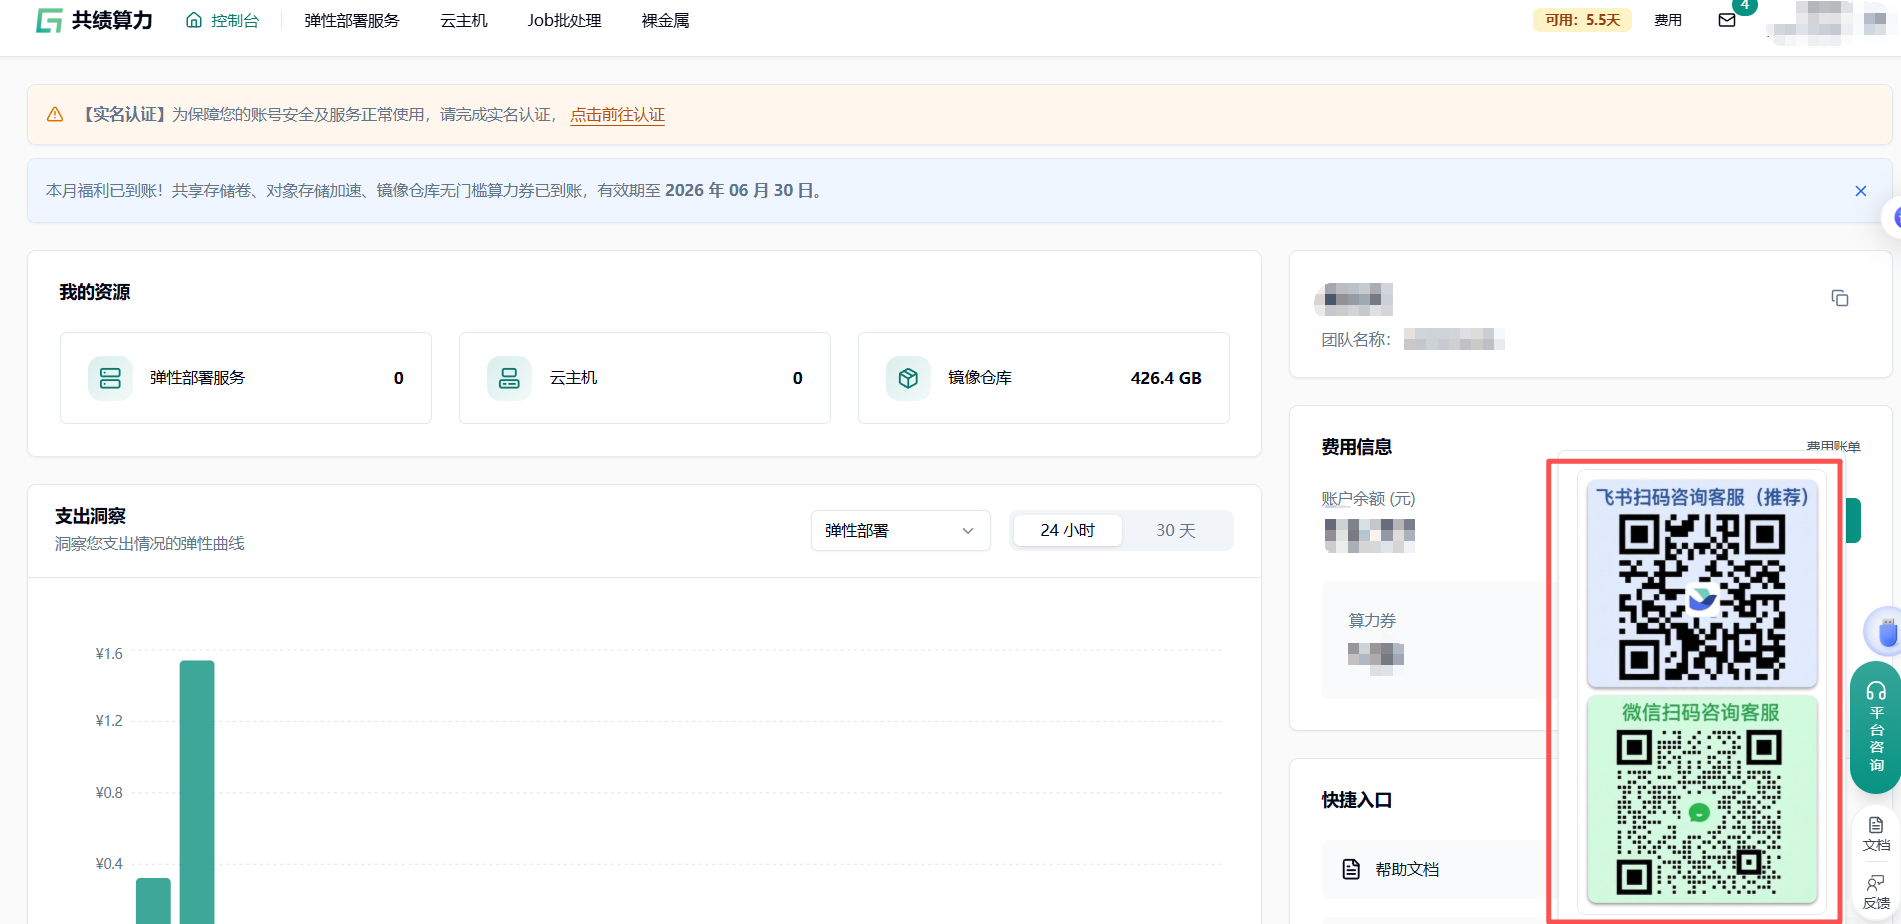This screenshot has height=924, width=1901.
Task: Click the 帮助文档 document icon
Action: [x=1351, y=870]
